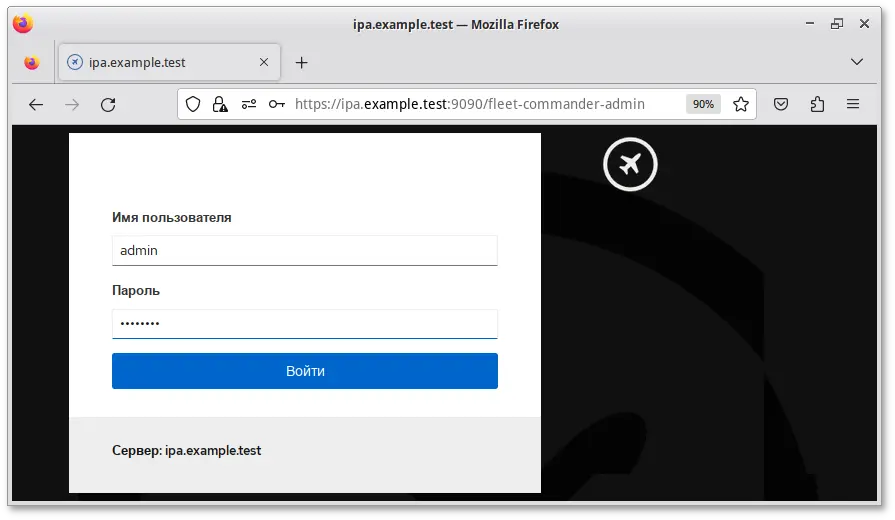895x520 pixels.
Task: Focus the Имя пользователя username field
Action: click(304, 251)
